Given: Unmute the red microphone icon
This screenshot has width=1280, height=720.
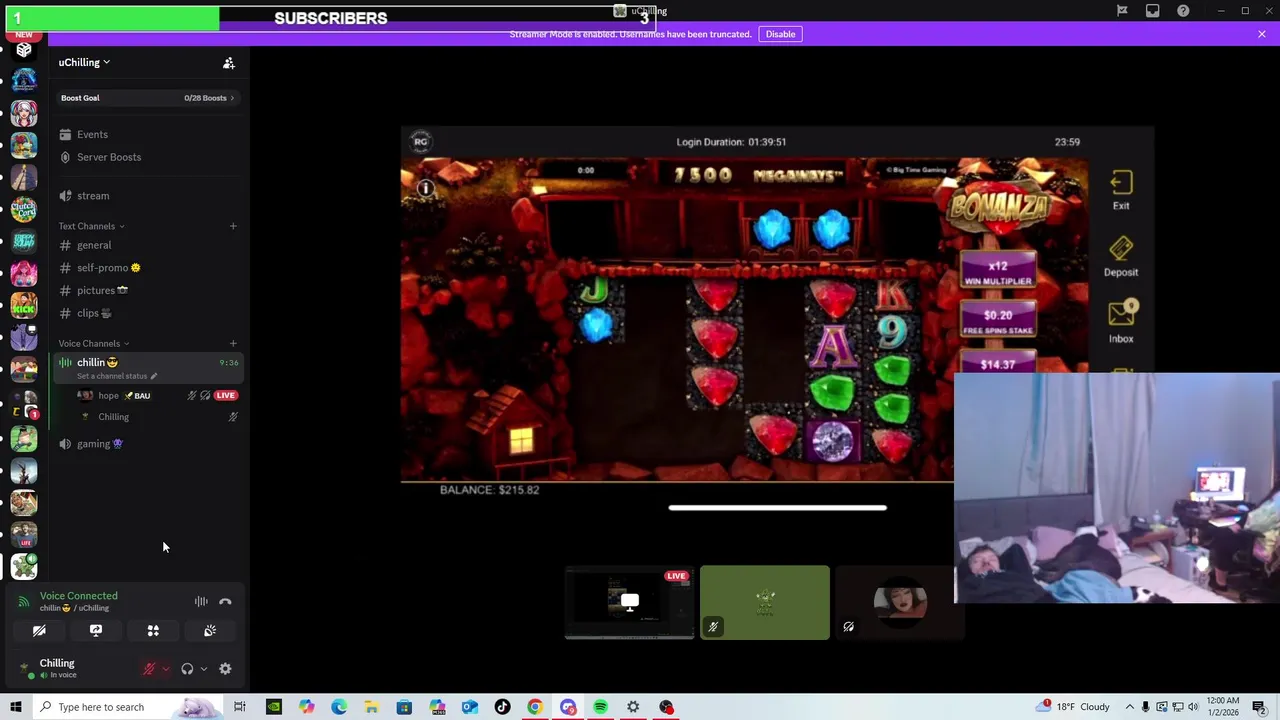Looking at the screenshot, I should tap(149, 669).
